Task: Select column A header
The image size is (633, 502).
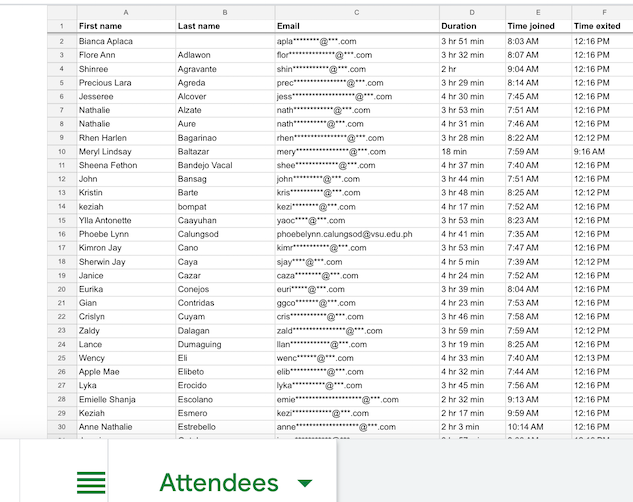Action: pos(124,11)
